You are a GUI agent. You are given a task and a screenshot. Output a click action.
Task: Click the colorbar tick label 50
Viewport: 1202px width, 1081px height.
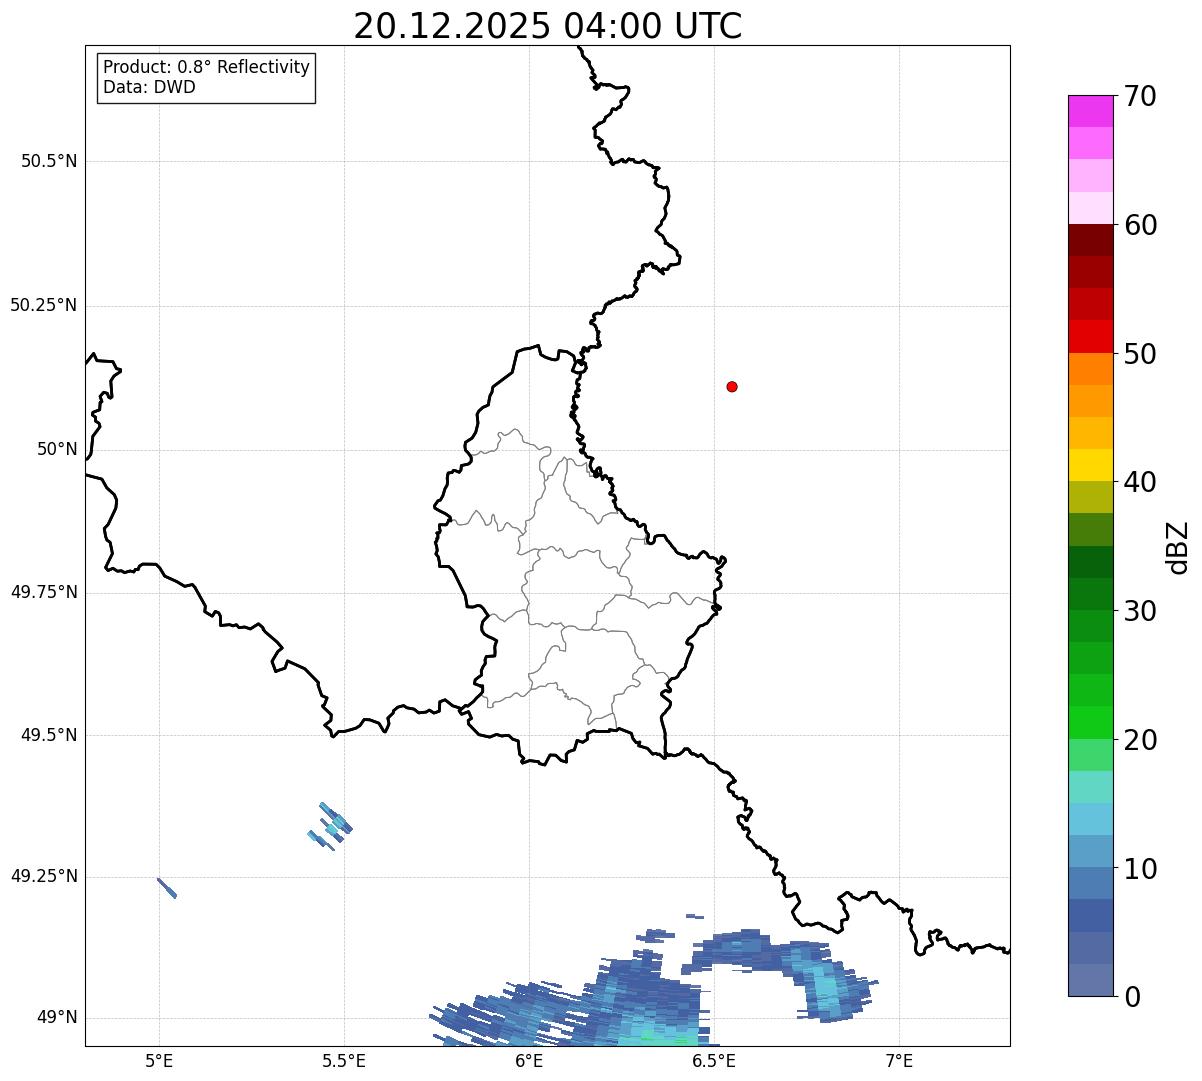tap(1141, 354)
